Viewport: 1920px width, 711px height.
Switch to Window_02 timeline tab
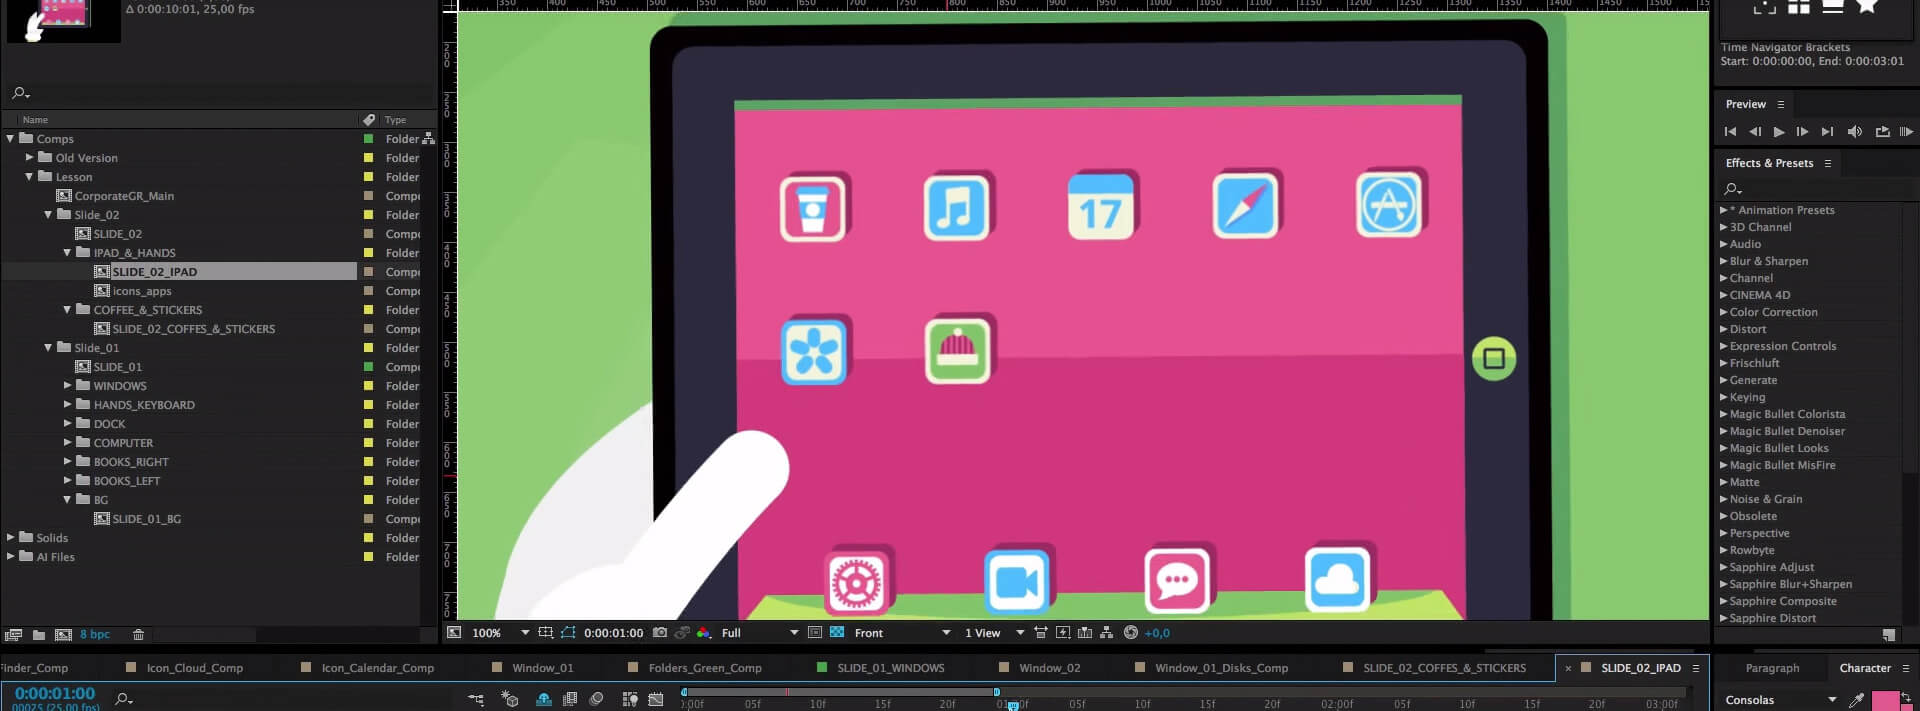pyautogui.click(x=1050, y=668)
